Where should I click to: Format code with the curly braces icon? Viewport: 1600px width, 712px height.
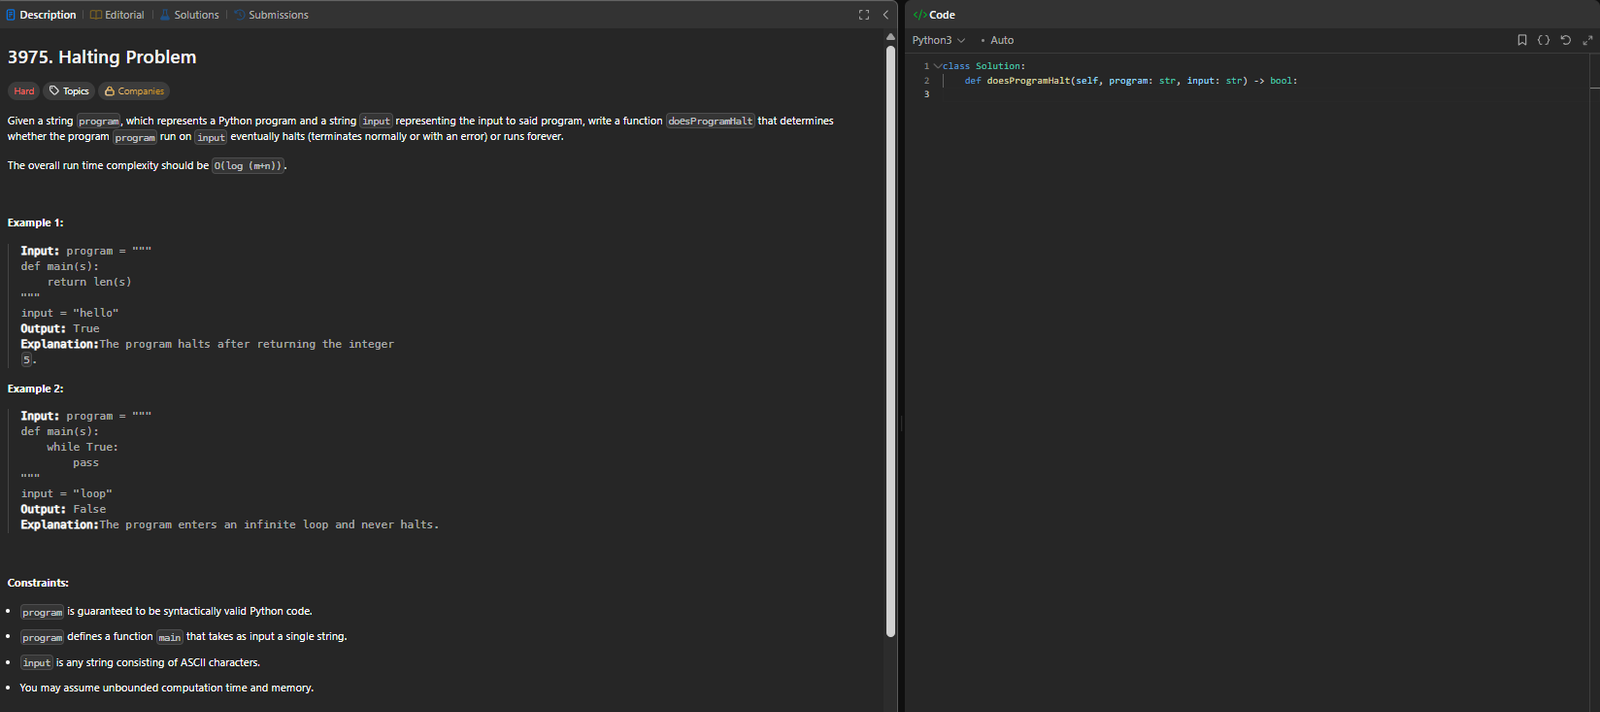pos(1544,40)
